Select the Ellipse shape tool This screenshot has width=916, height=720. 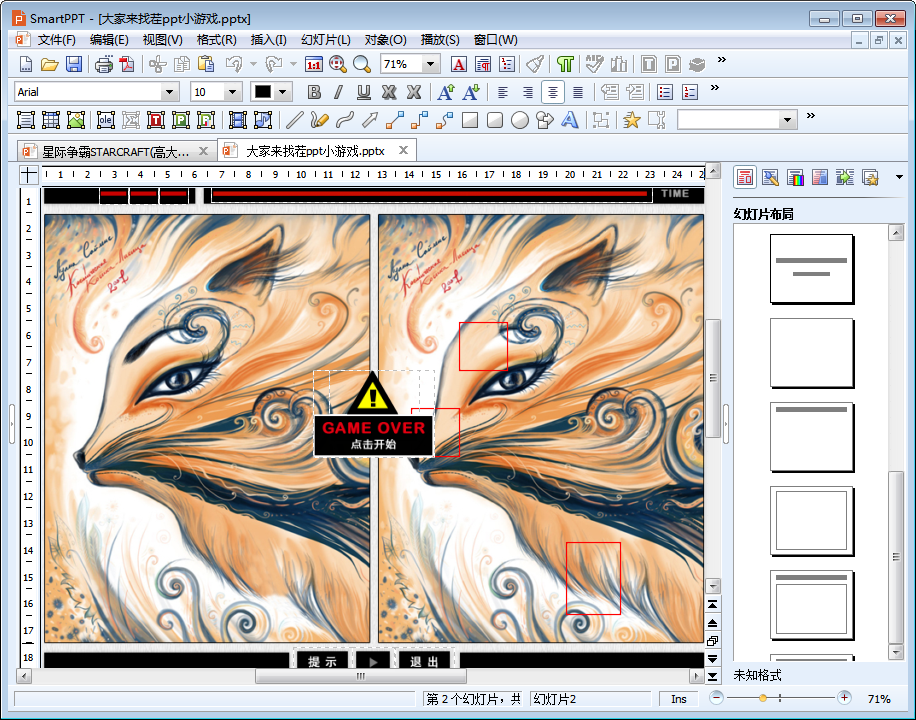coord(520,120)
